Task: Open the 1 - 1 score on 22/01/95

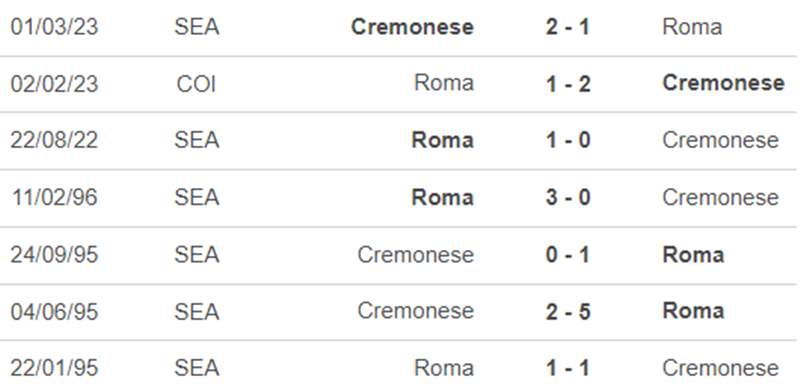Action: coord(567,369)
